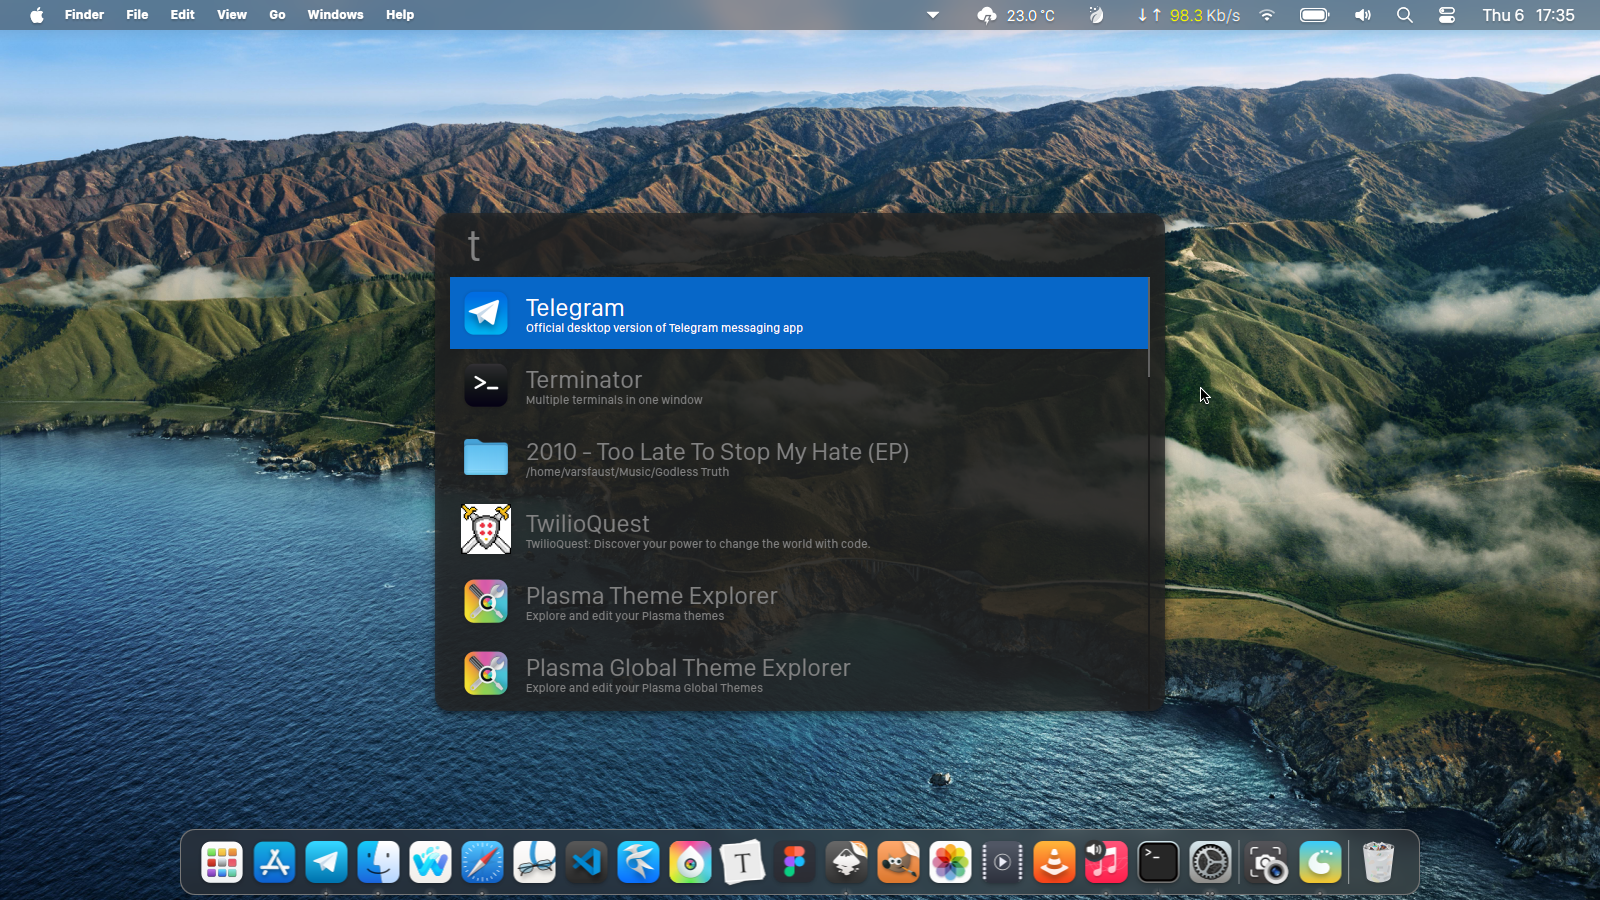The width and height of the screenshot is (1600, 900).
Task: Expand the hidden tray icons arrow
Action: [x=933, y=15]
